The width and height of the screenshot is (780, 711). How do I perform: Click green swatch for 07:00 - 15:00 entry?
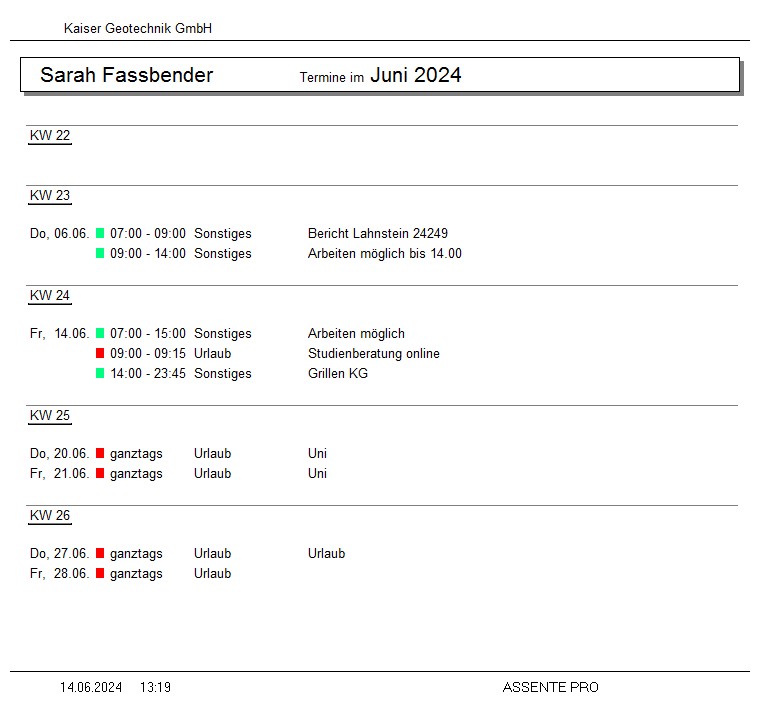pos(100,333)
